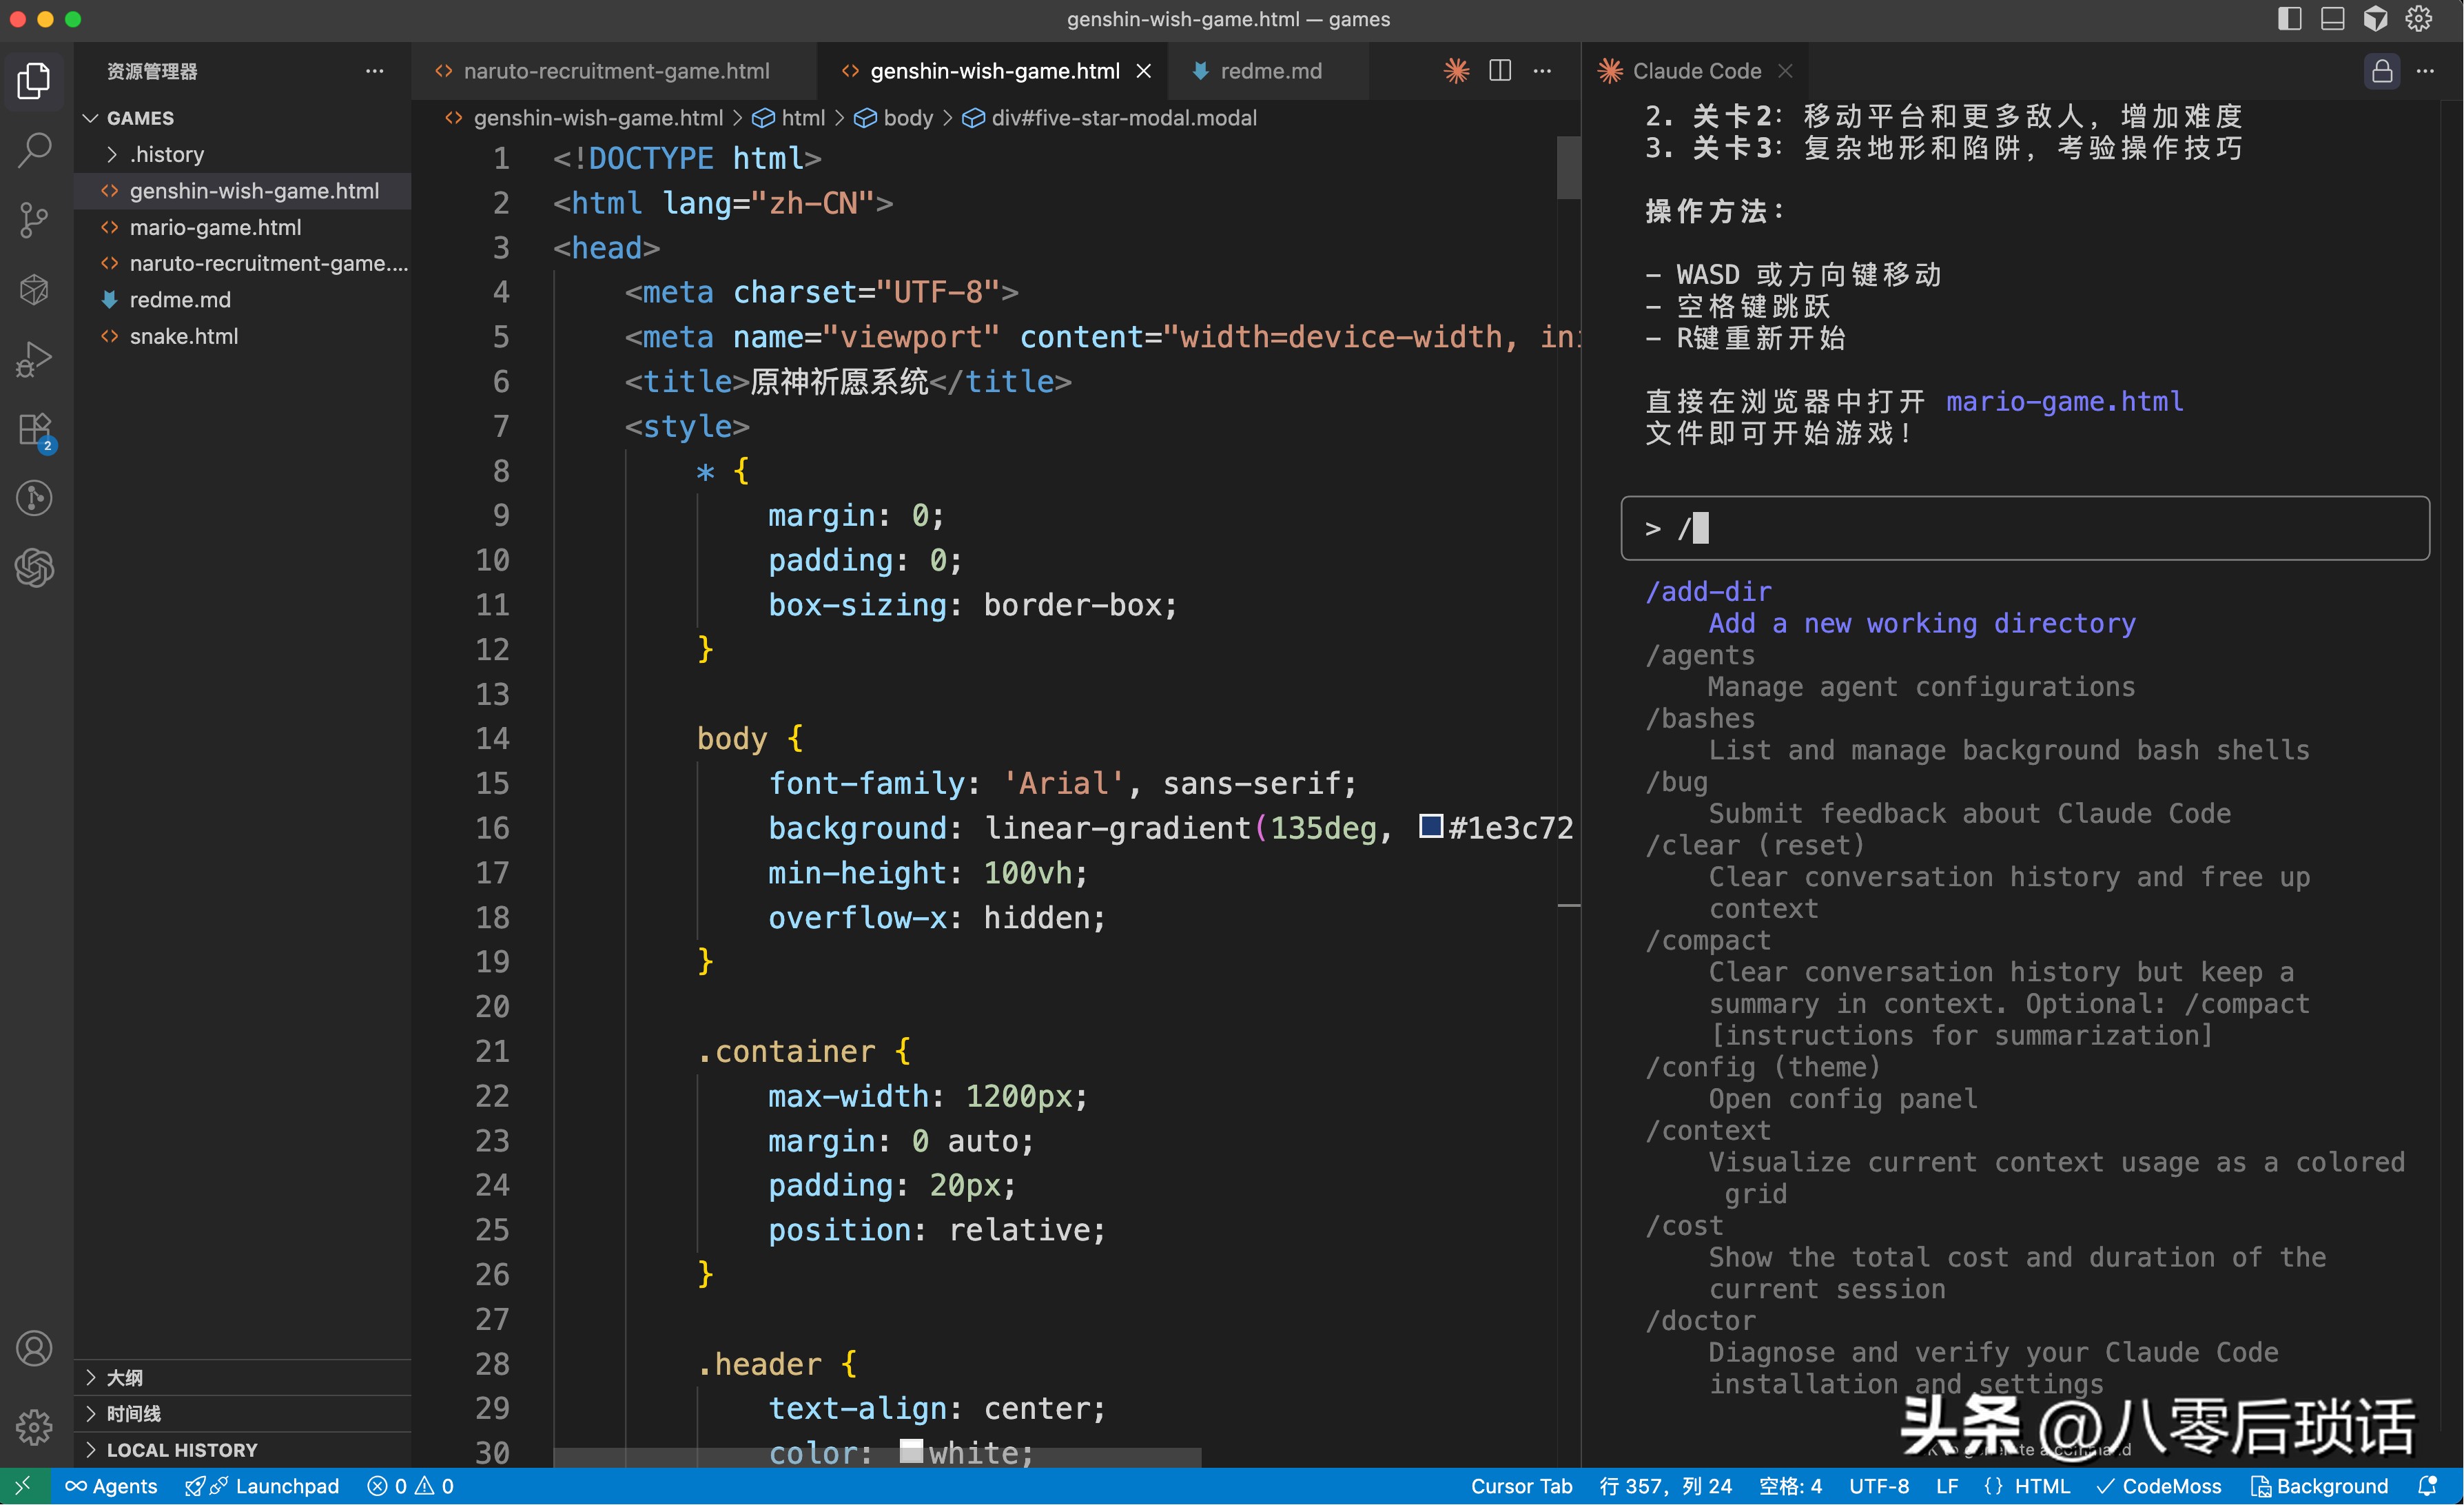The width and height of the screenshot is (2464, 1505).
Task: Toggle primary sidebar visibility in title bar
Action: pyautogui.click(x=2289, y=19)
